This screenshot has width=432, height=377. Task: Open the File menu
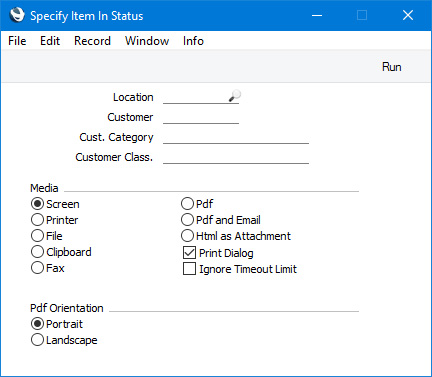[x=17, y=41]
